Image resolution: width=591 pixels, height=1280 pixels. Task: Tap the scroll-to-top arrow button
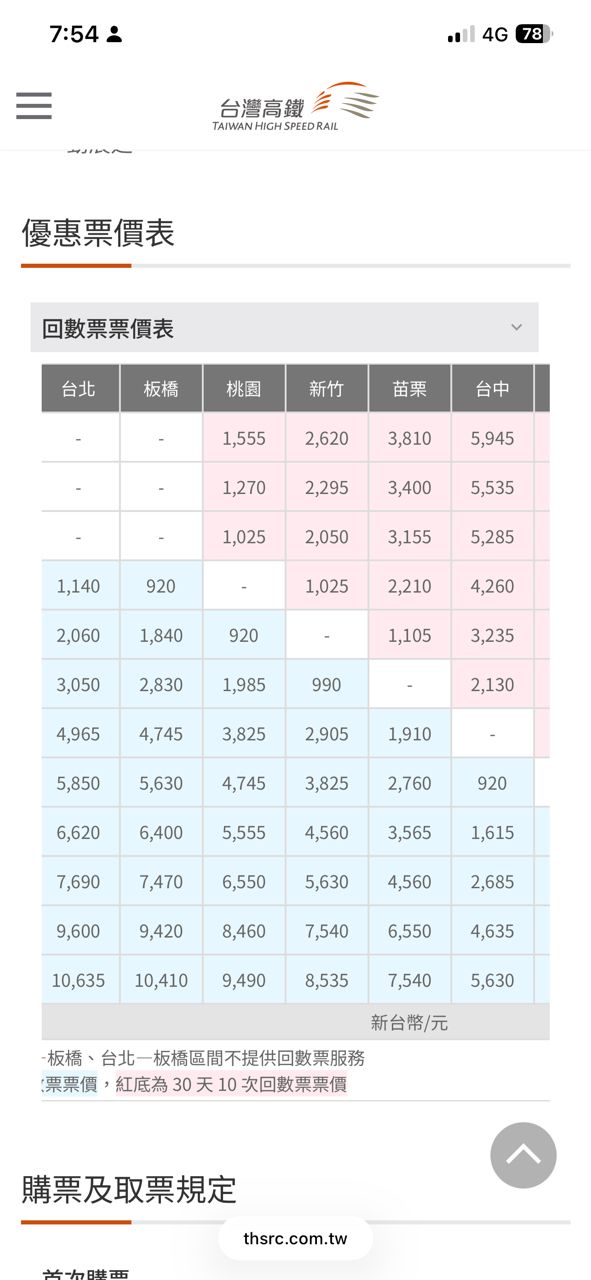[x=523, y=1155]
